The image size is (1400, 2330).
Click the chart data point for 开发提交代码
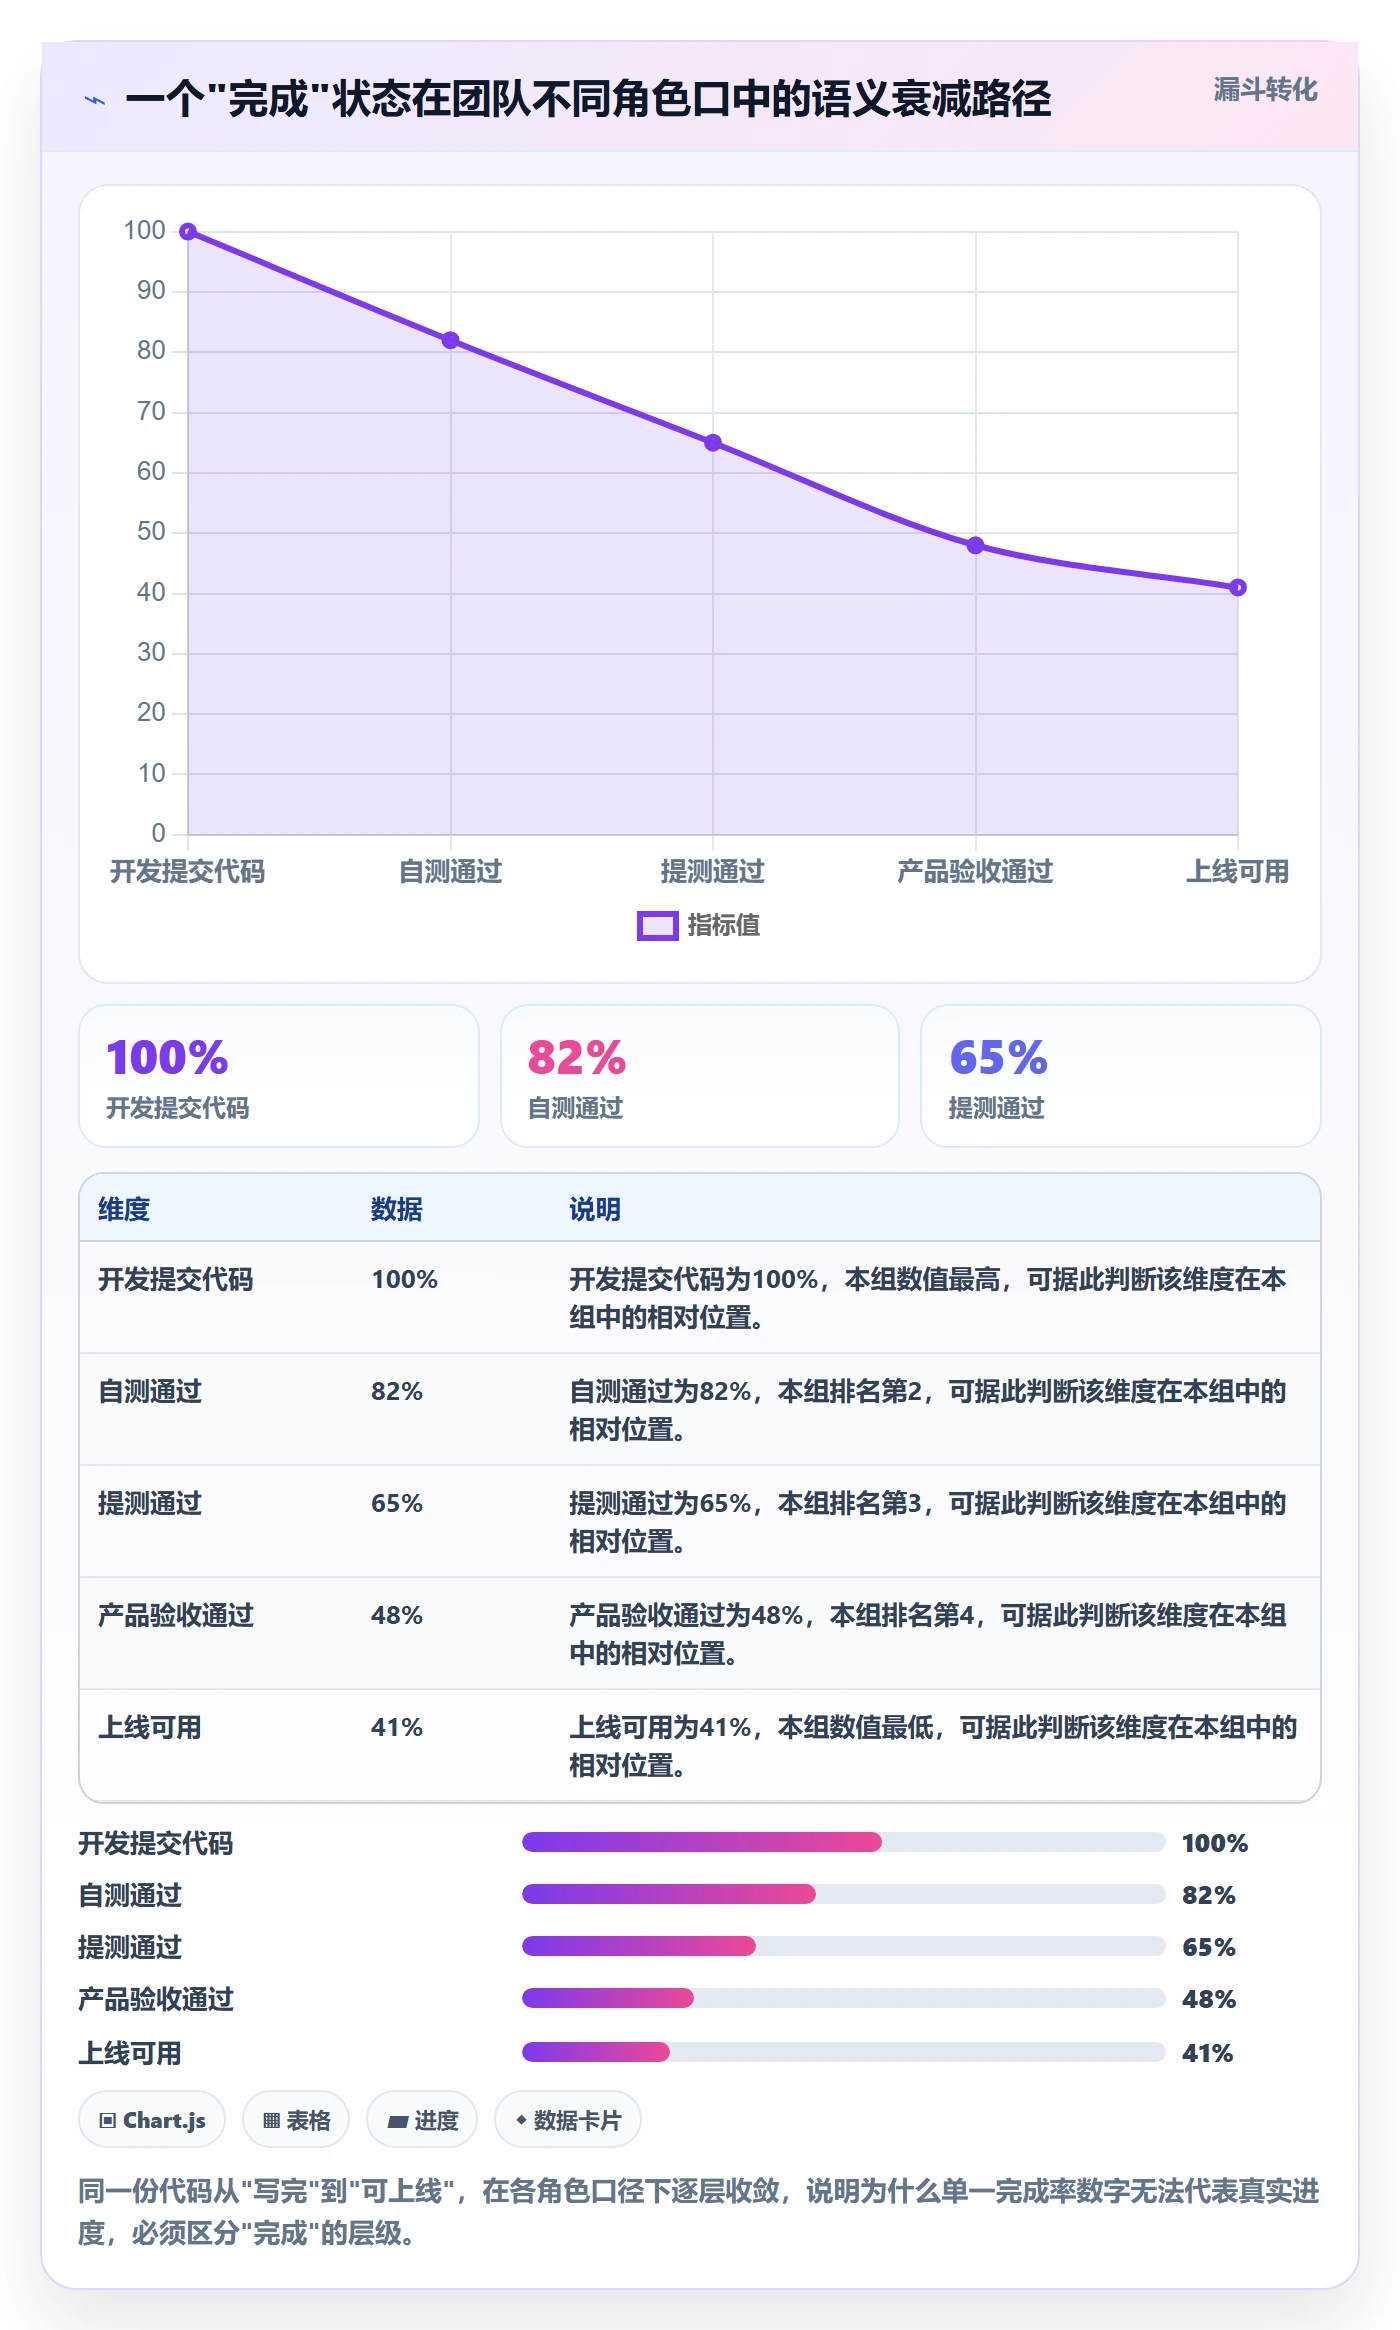coord(188,232)
